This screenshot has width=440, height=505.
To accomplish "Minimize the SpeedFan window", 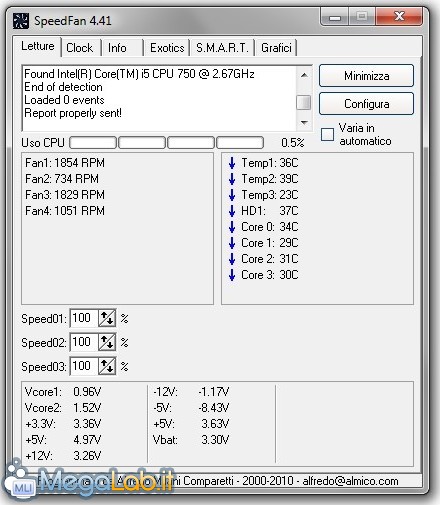I will [x=335, y=17].
